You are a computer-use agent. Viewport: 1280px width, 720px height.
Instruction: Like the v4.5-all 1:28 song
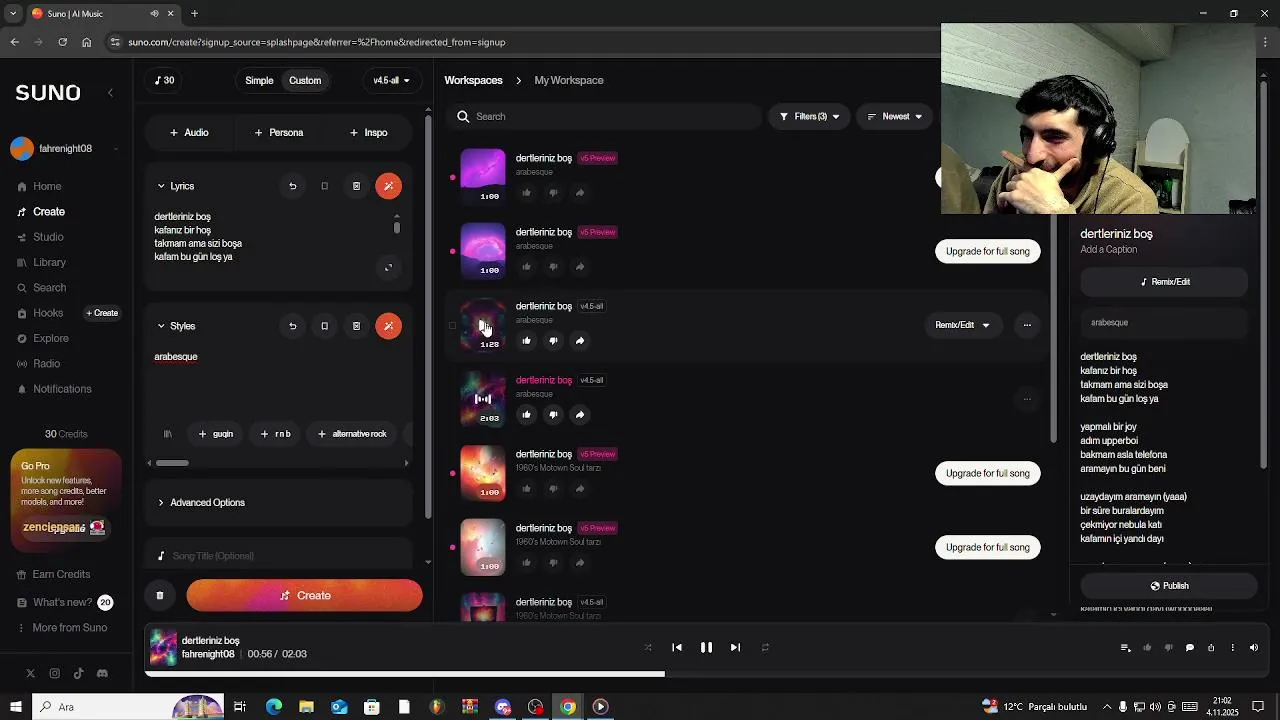[x=527, y=341]
